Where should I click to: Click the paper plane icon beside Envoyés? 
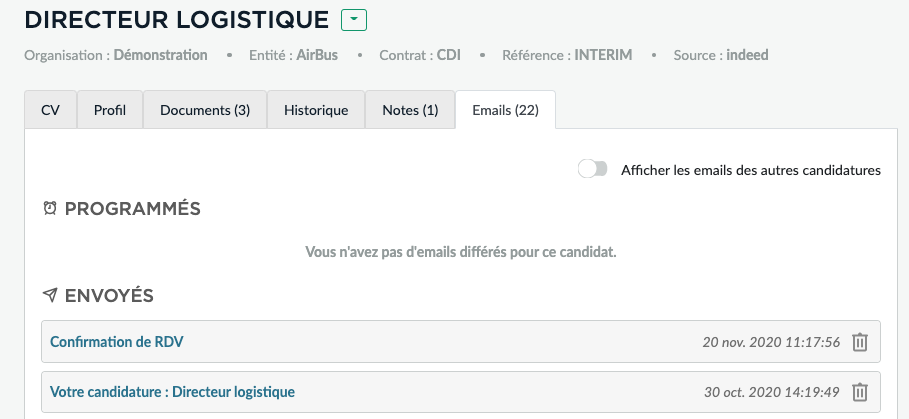(50, 296)
